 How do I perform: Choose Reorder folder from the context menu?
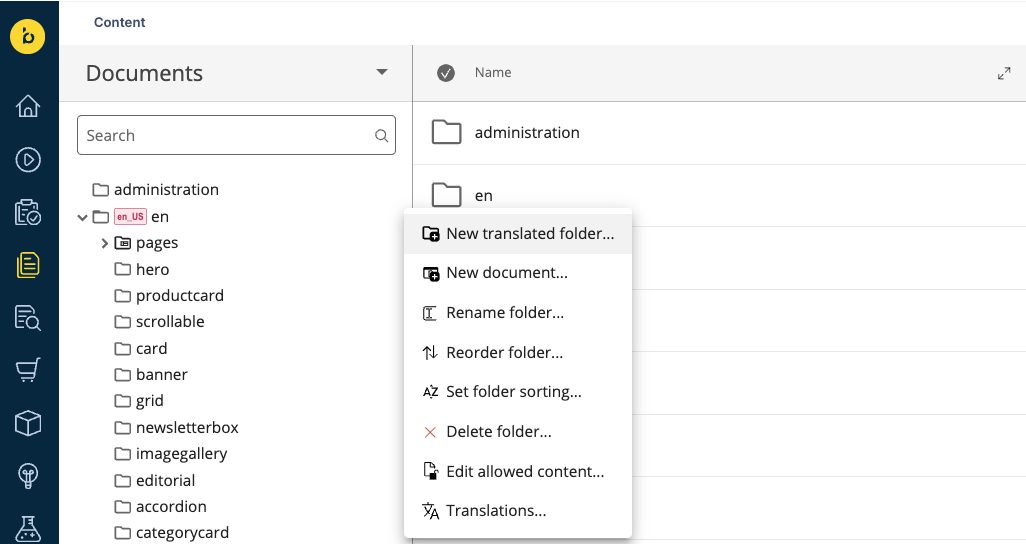[518, 353]
